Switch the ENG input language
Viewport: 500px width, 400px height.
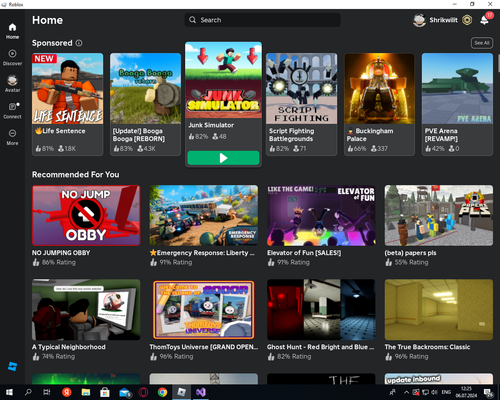click(446, 392)
